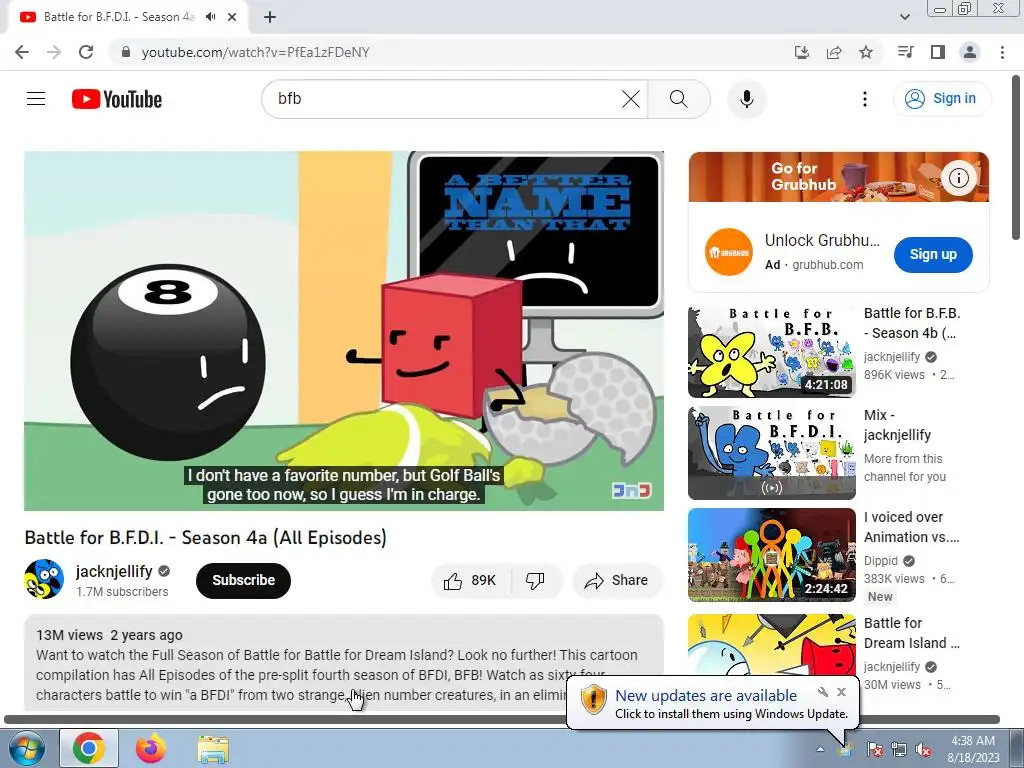Screen dimensions: 1024x768
Task: Open File Explorer from the taskbar
Action: [213, 748]
